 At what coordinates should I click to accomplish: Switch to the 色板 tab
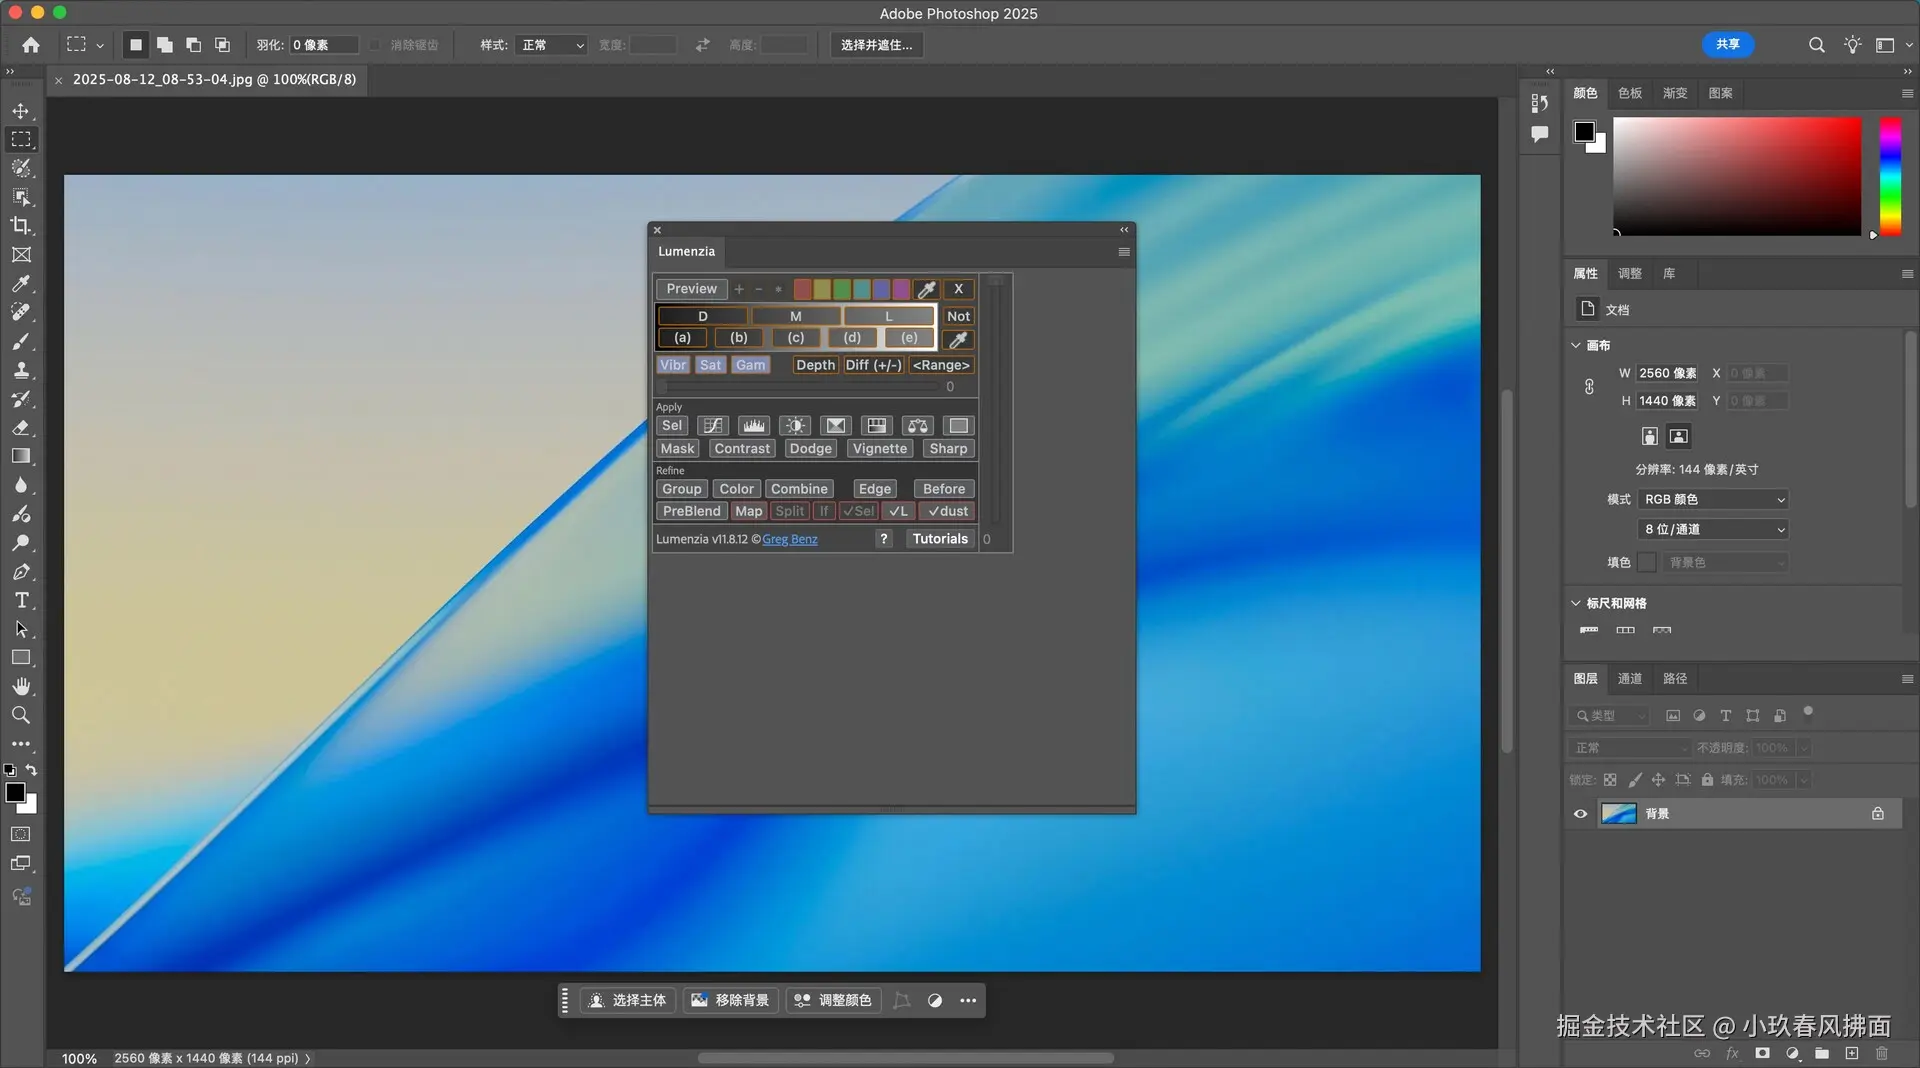point(1629,93)
